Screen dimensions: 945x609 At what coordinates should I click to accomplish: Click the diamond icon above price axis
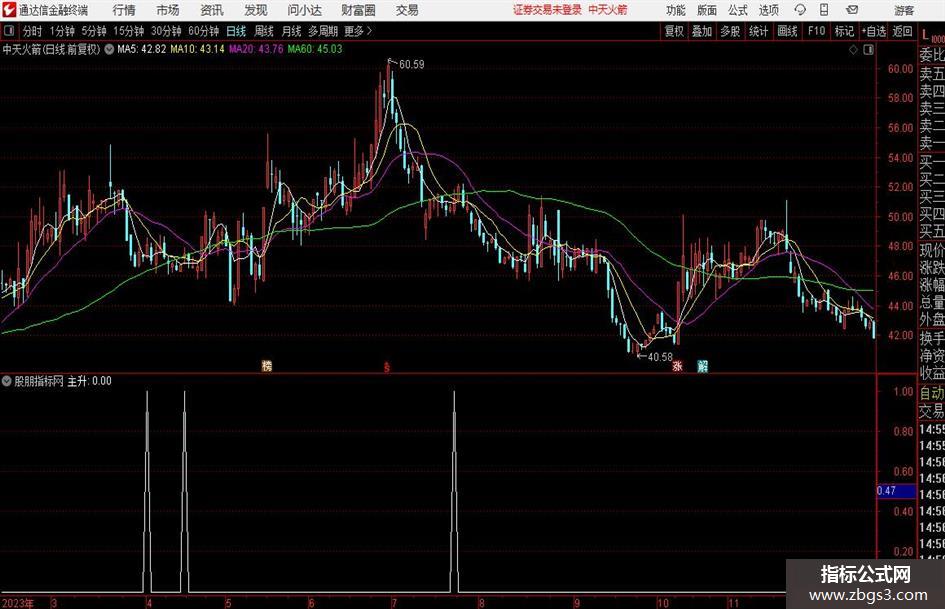pyautogui.click(x=853, y=50)
